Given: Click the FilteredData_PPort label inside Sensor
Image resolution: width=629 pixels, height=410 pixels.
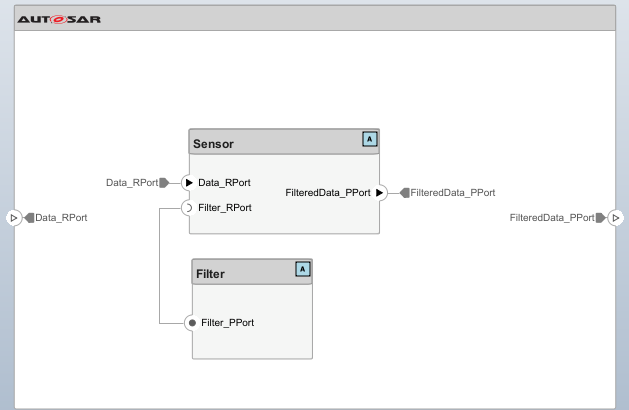Looking at the screenshot, I should (328, 192).
